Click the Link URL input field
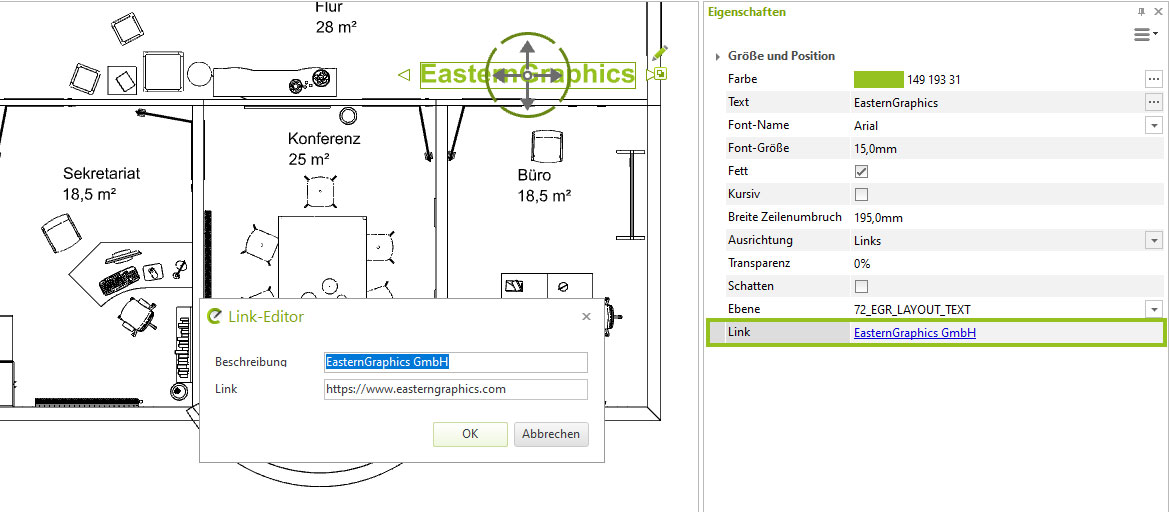The width and height of the screenshot is (1170, 512). (456, 389)
